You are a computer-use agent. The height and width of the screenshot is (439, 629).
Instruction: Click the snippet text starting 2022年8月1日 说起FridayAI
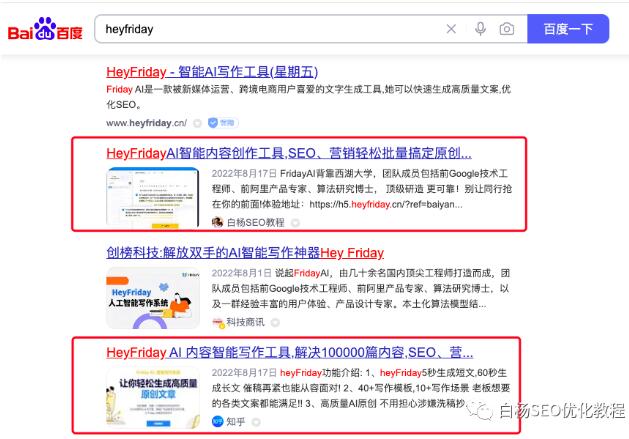361,289
